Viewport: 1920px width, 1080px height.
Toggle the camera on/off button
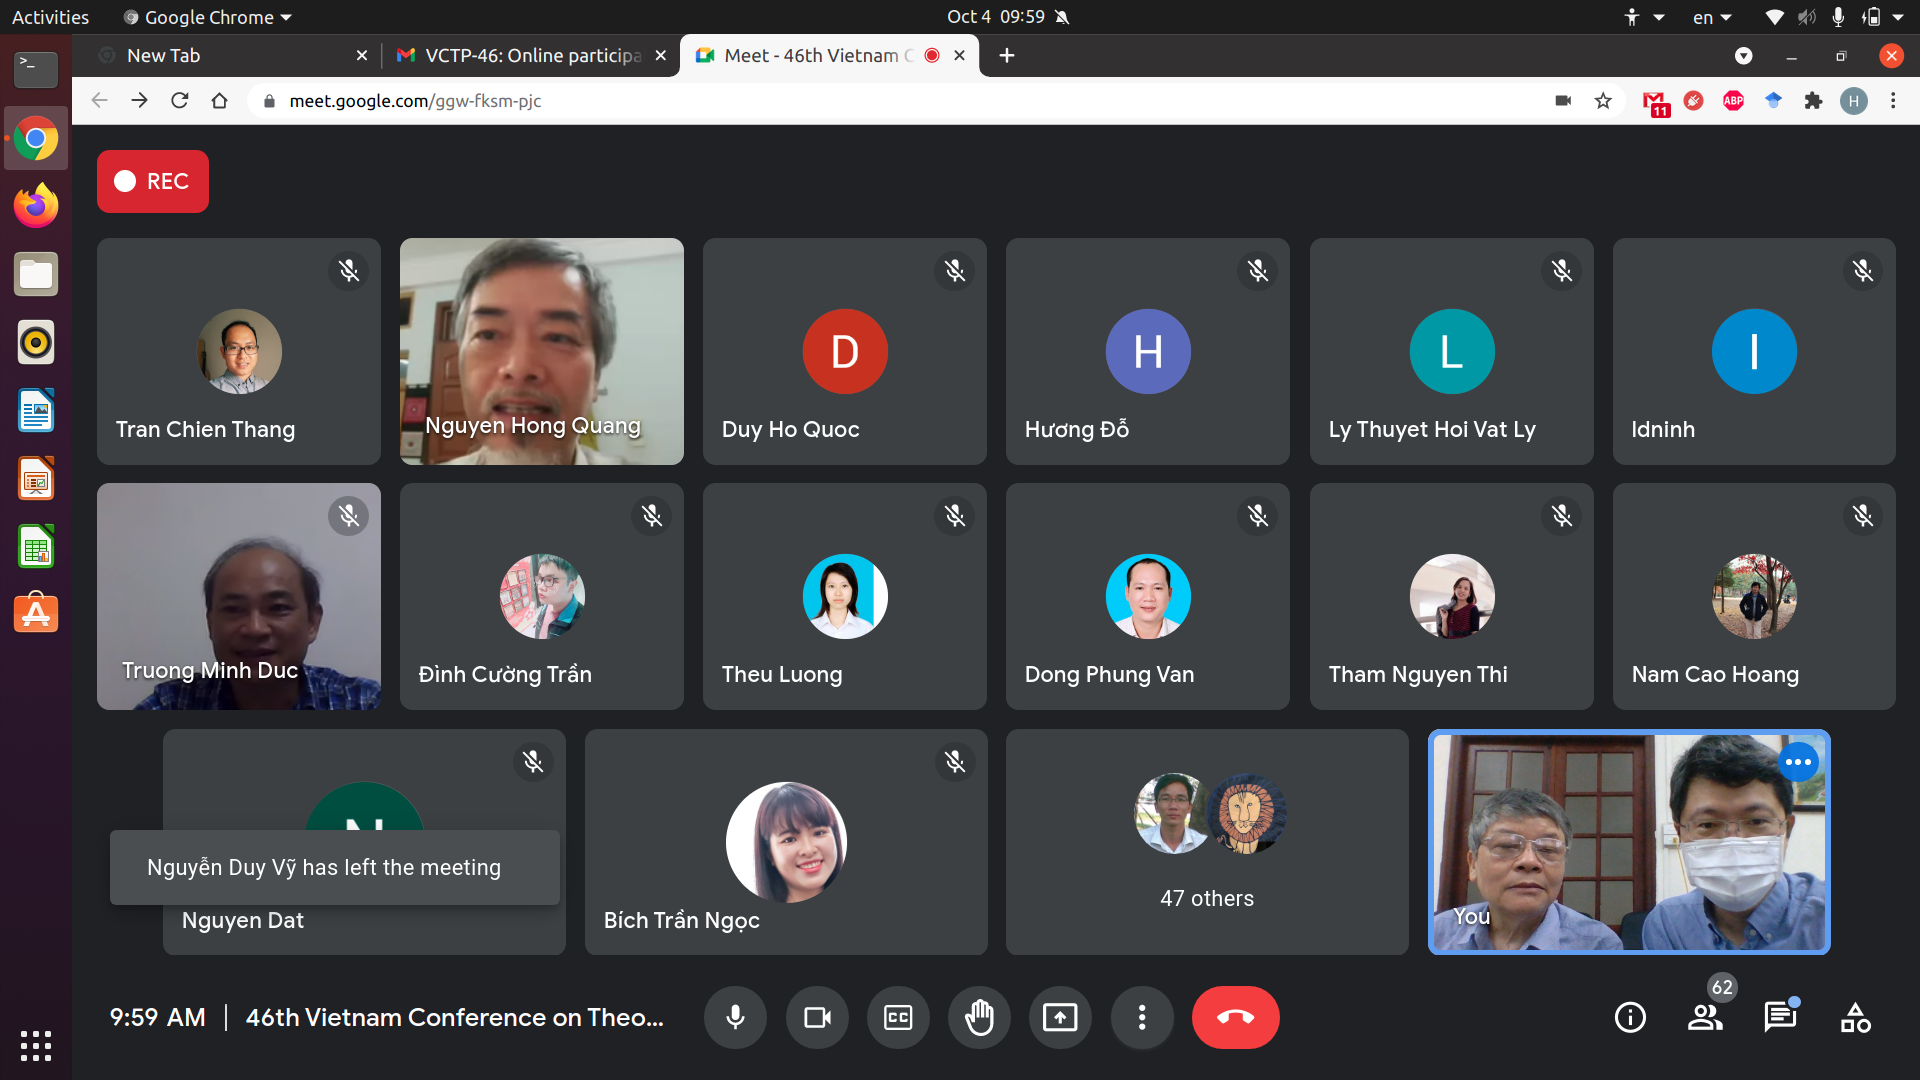pyautogui.click(x=817, y=1018)
